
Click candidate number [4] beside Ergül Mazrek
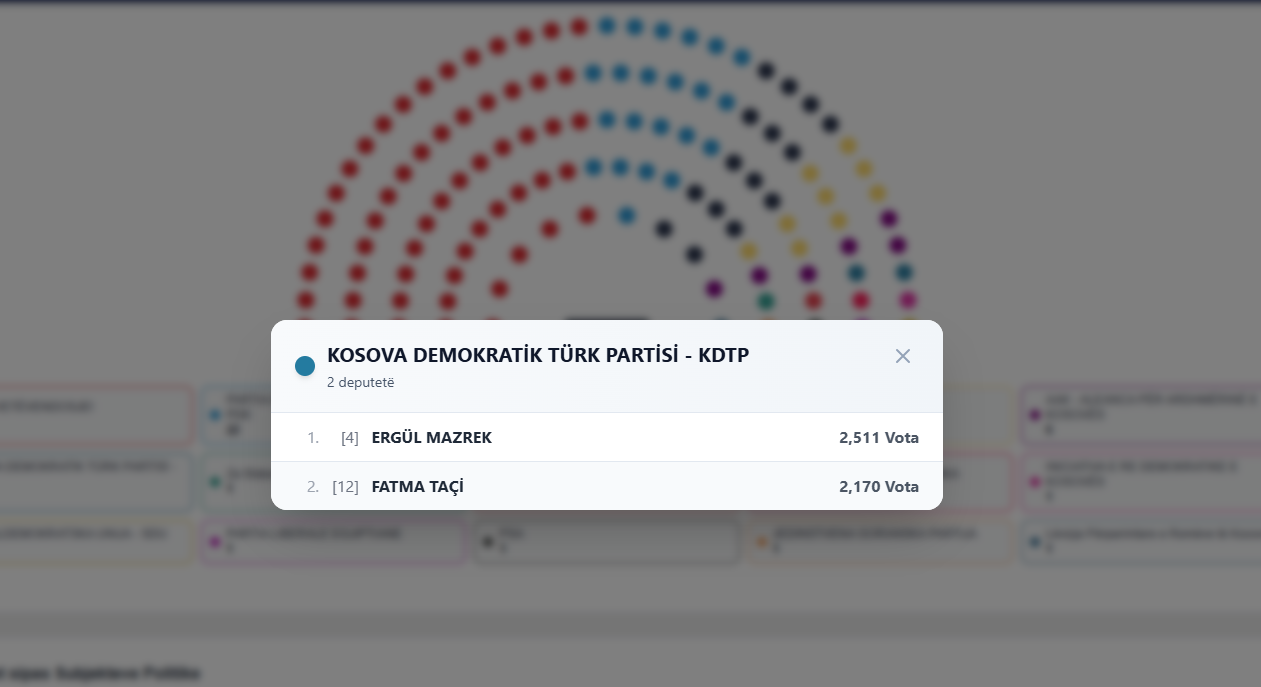349,438
